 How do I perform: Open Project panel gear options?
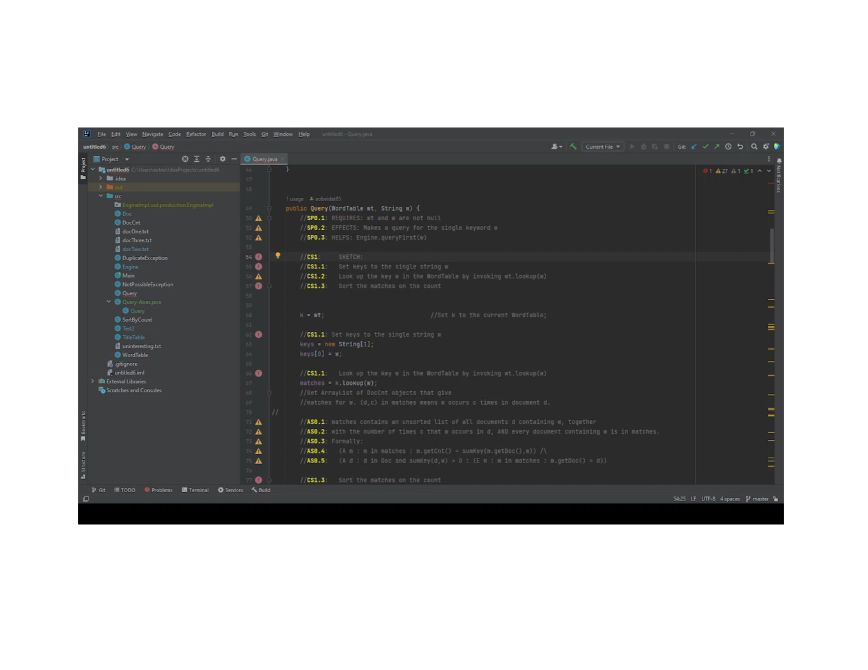click(223, 159)
